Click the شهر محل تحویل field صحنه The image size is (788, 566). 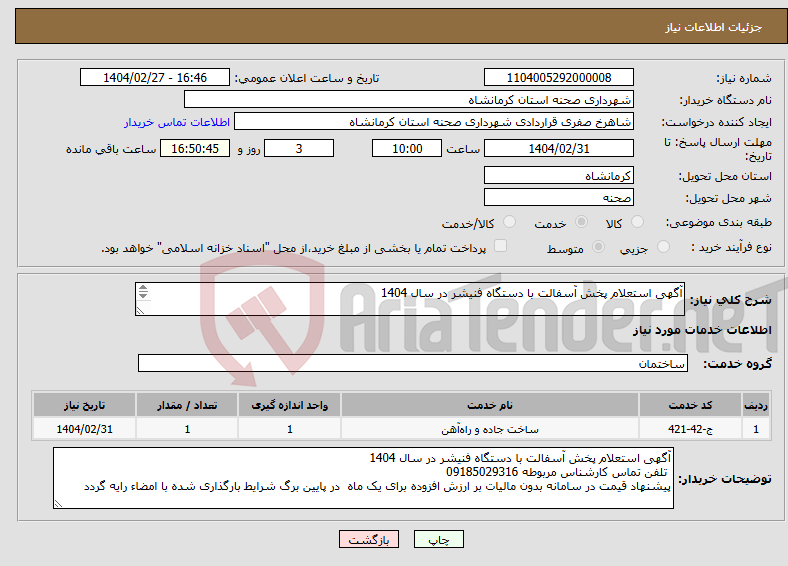coord(558,197)
